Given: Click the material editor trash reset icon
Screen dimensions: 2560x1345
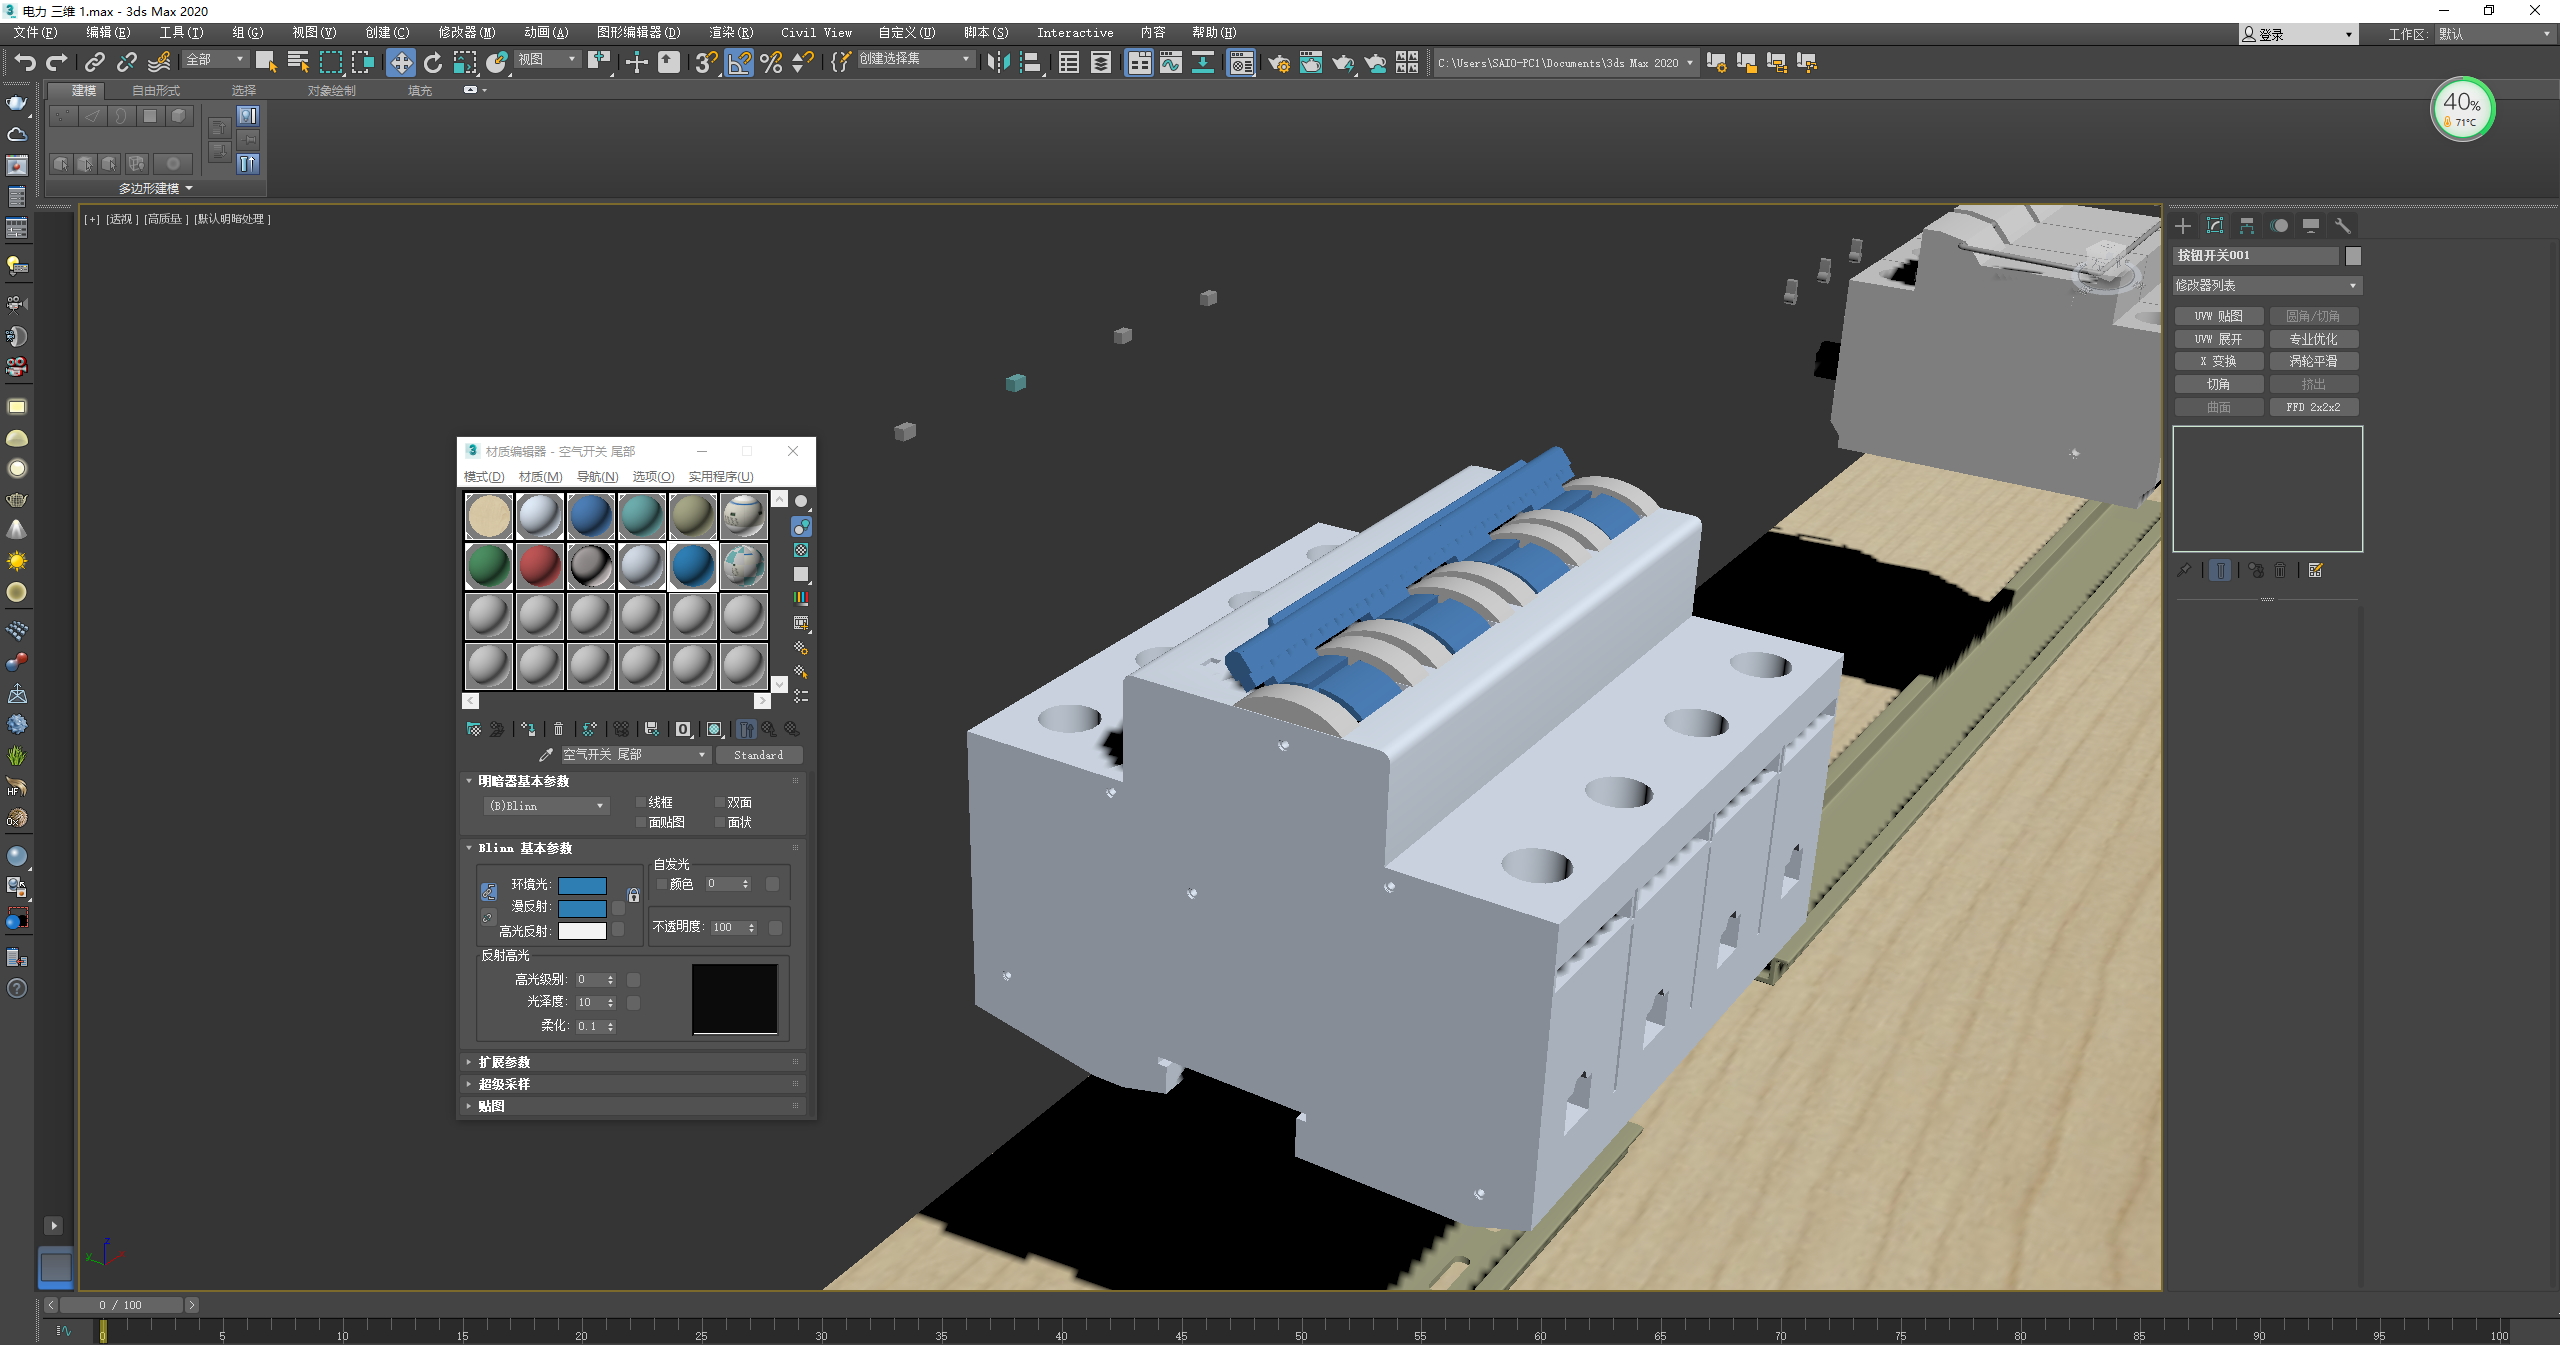Looking at the screenshot, I should tap(559, 729).
